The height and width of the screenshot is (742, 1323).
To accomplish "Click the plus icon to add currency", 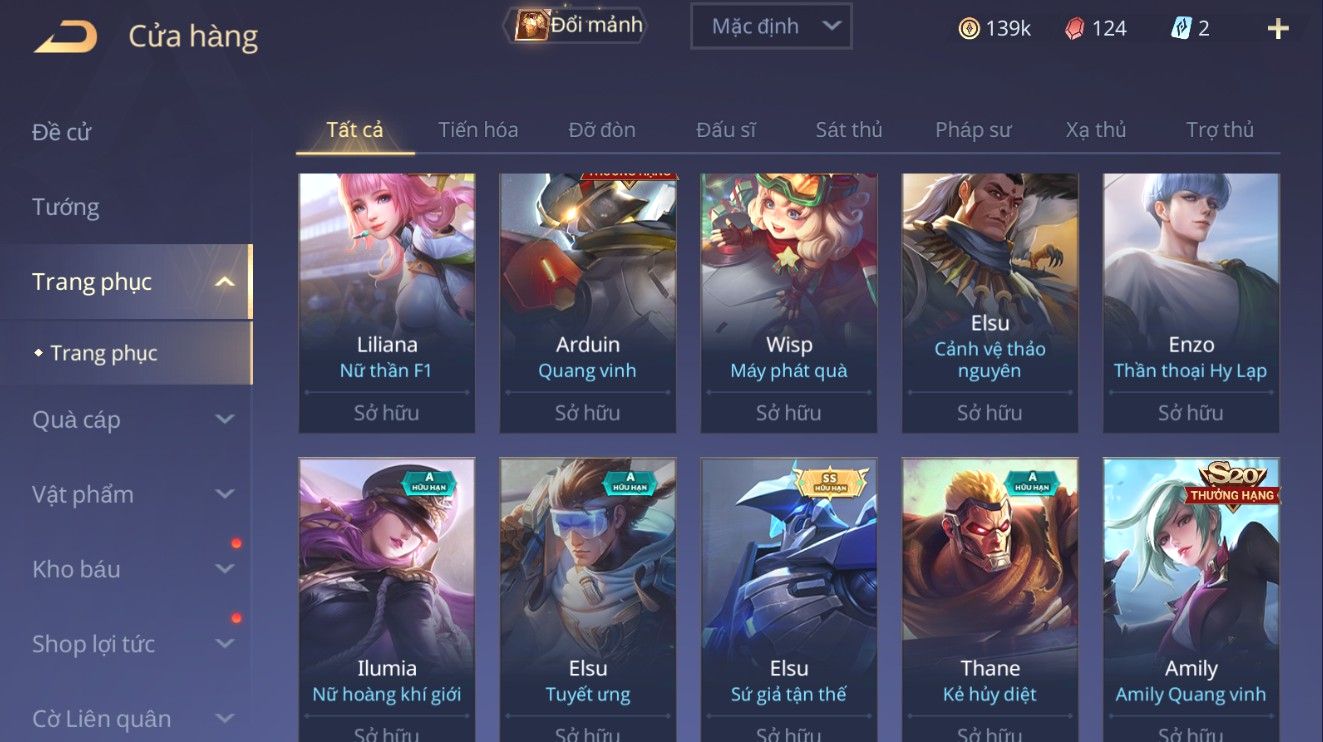I will 1278,29.
